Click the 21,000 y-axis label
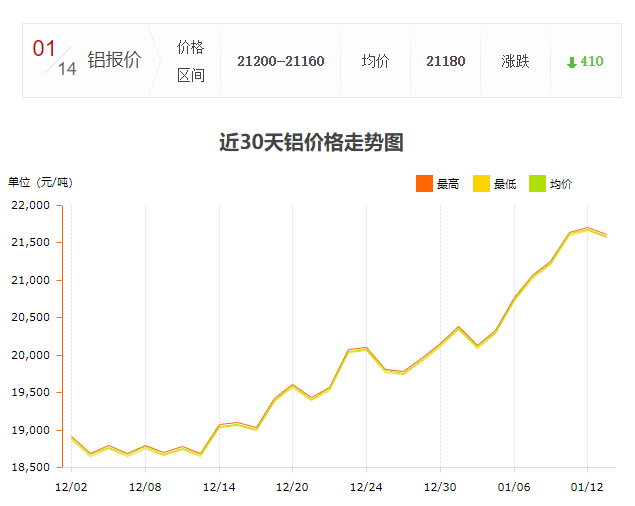635x506 pixels. [x=30, y=280]
